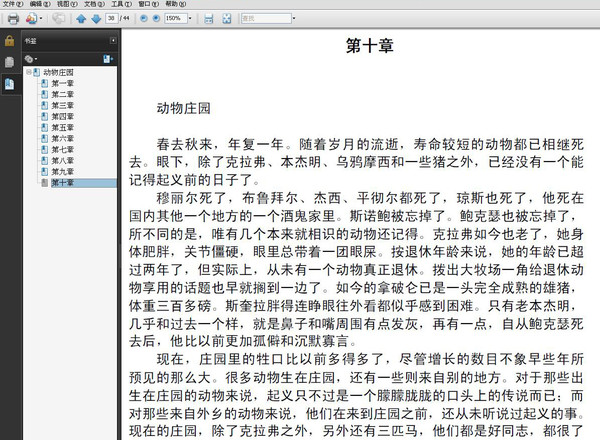The height and width of the screenshot is (440, 600).
Task: Go to next page with down arrow
Action: pyautogui.click(x=96, y=18)
